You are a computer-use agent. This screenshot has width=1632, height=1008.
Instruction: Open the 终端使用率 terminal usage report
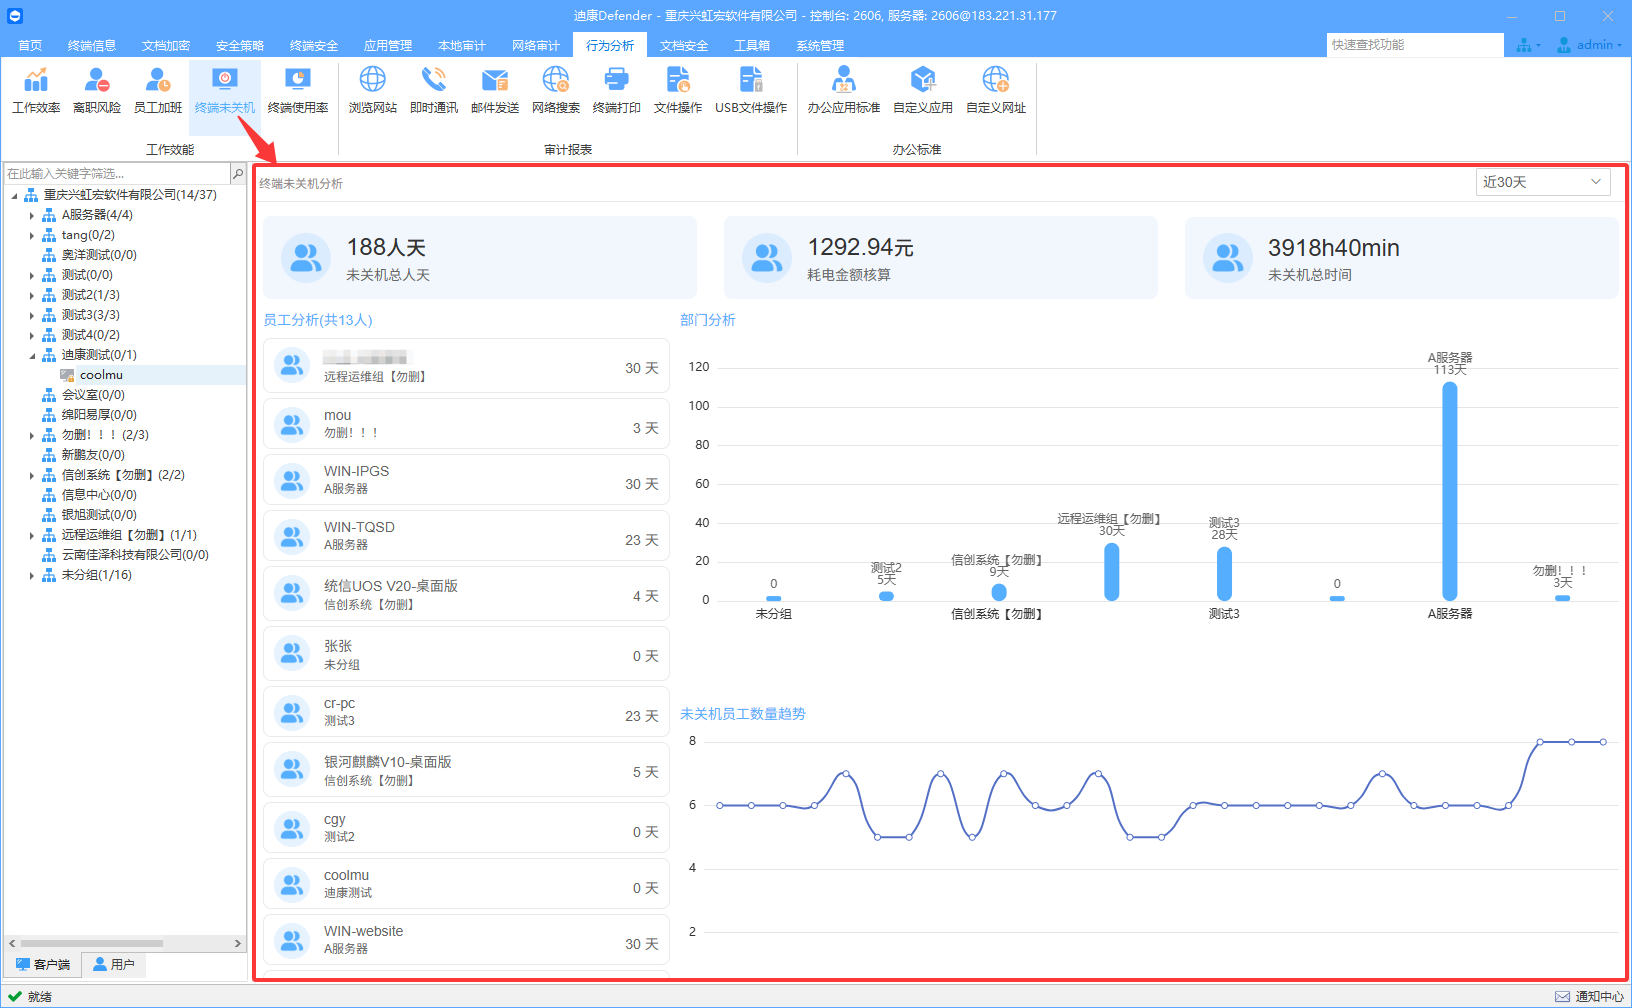coord(298,90)
